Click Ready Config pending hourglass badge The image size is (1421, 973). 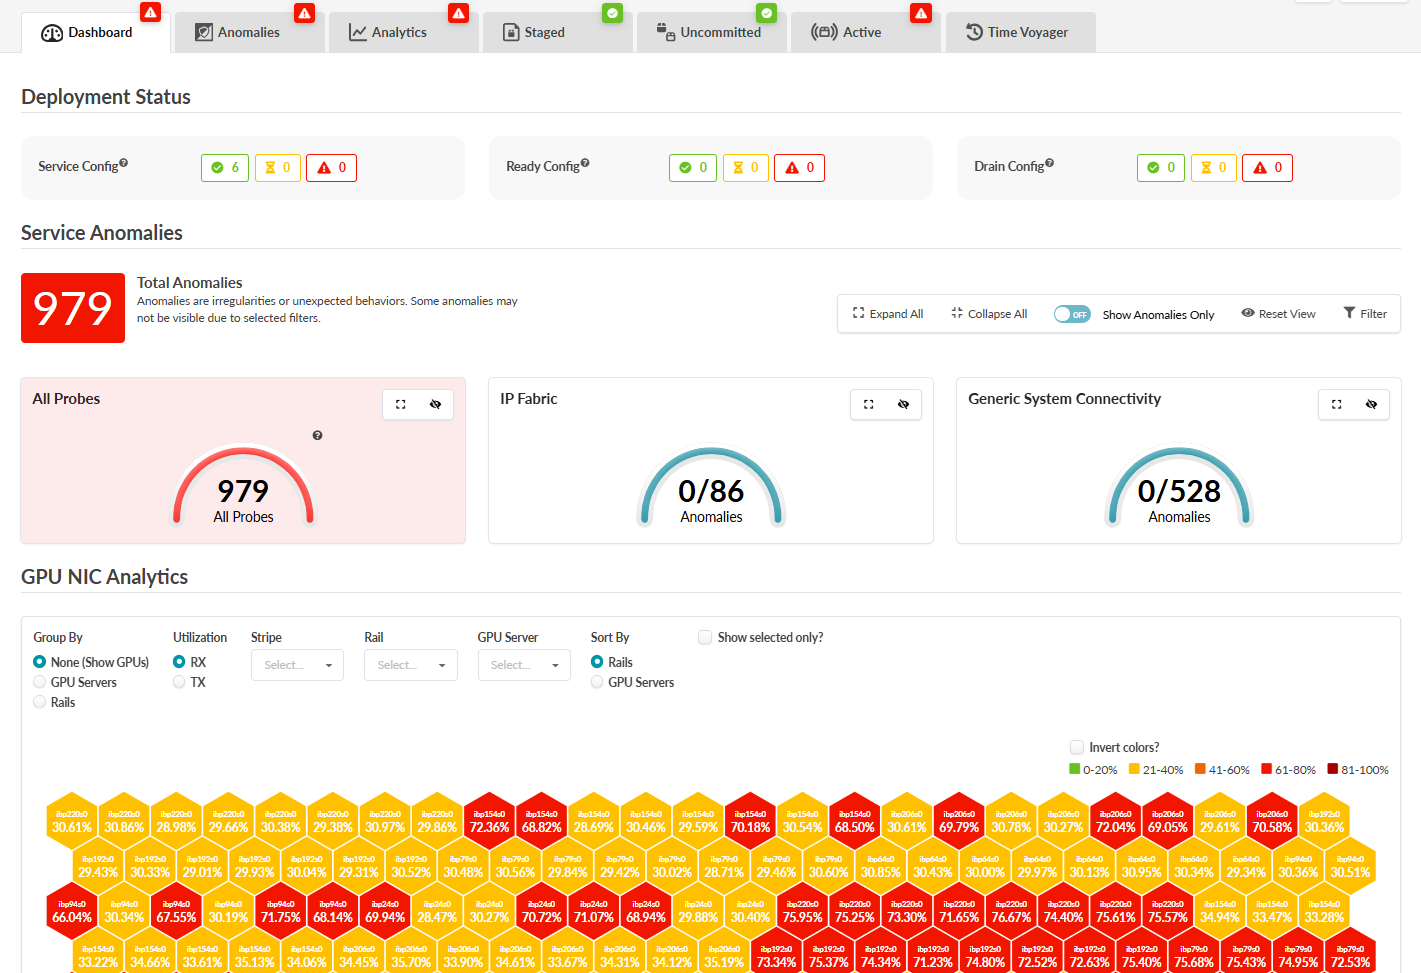coord(746,168)
